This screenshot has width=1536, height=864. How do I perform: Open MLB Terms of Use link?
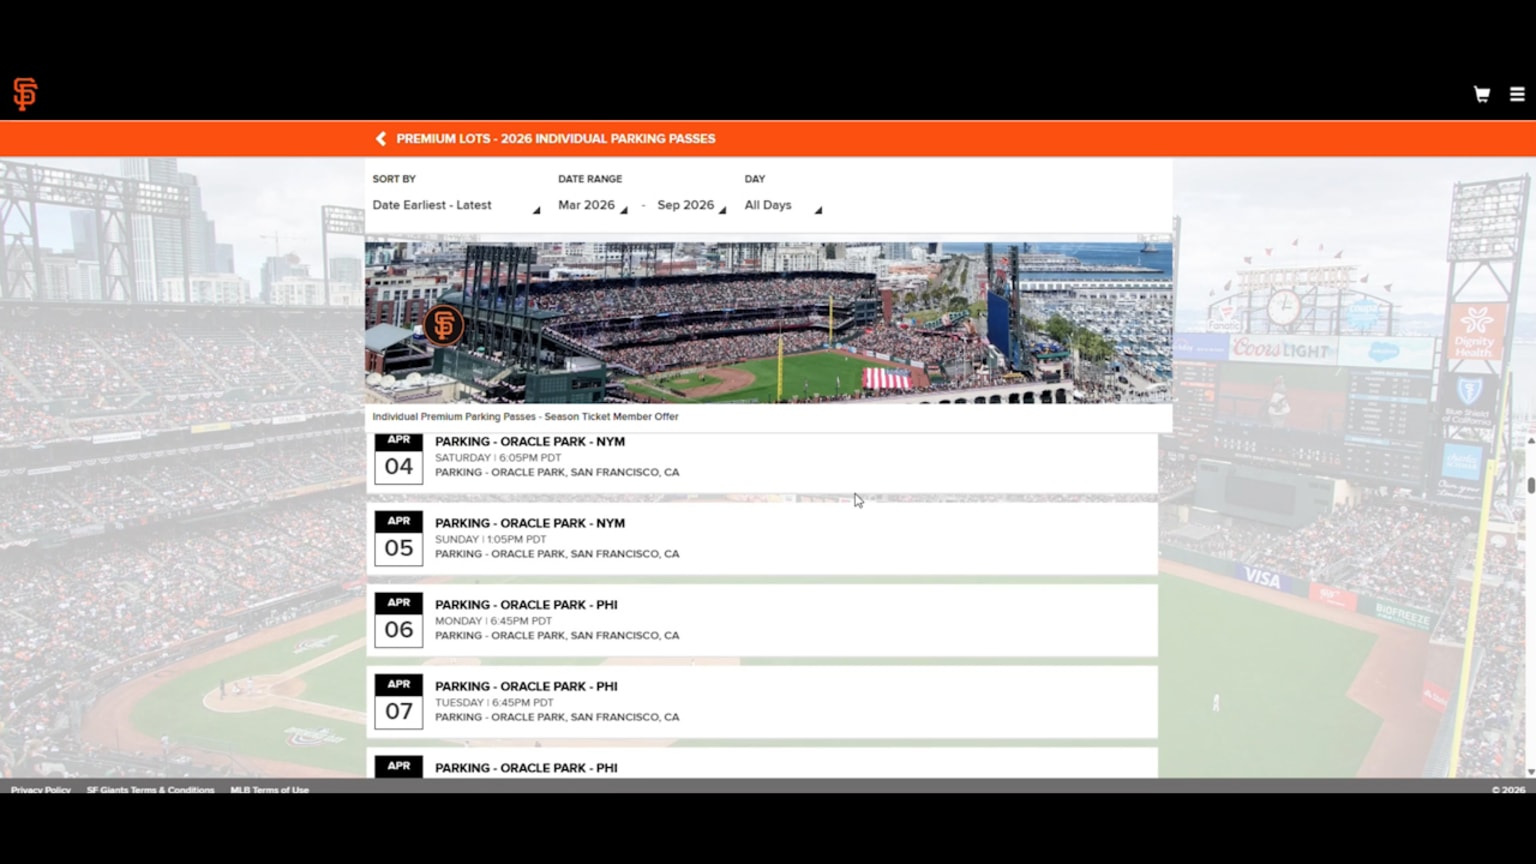(270, 790)
